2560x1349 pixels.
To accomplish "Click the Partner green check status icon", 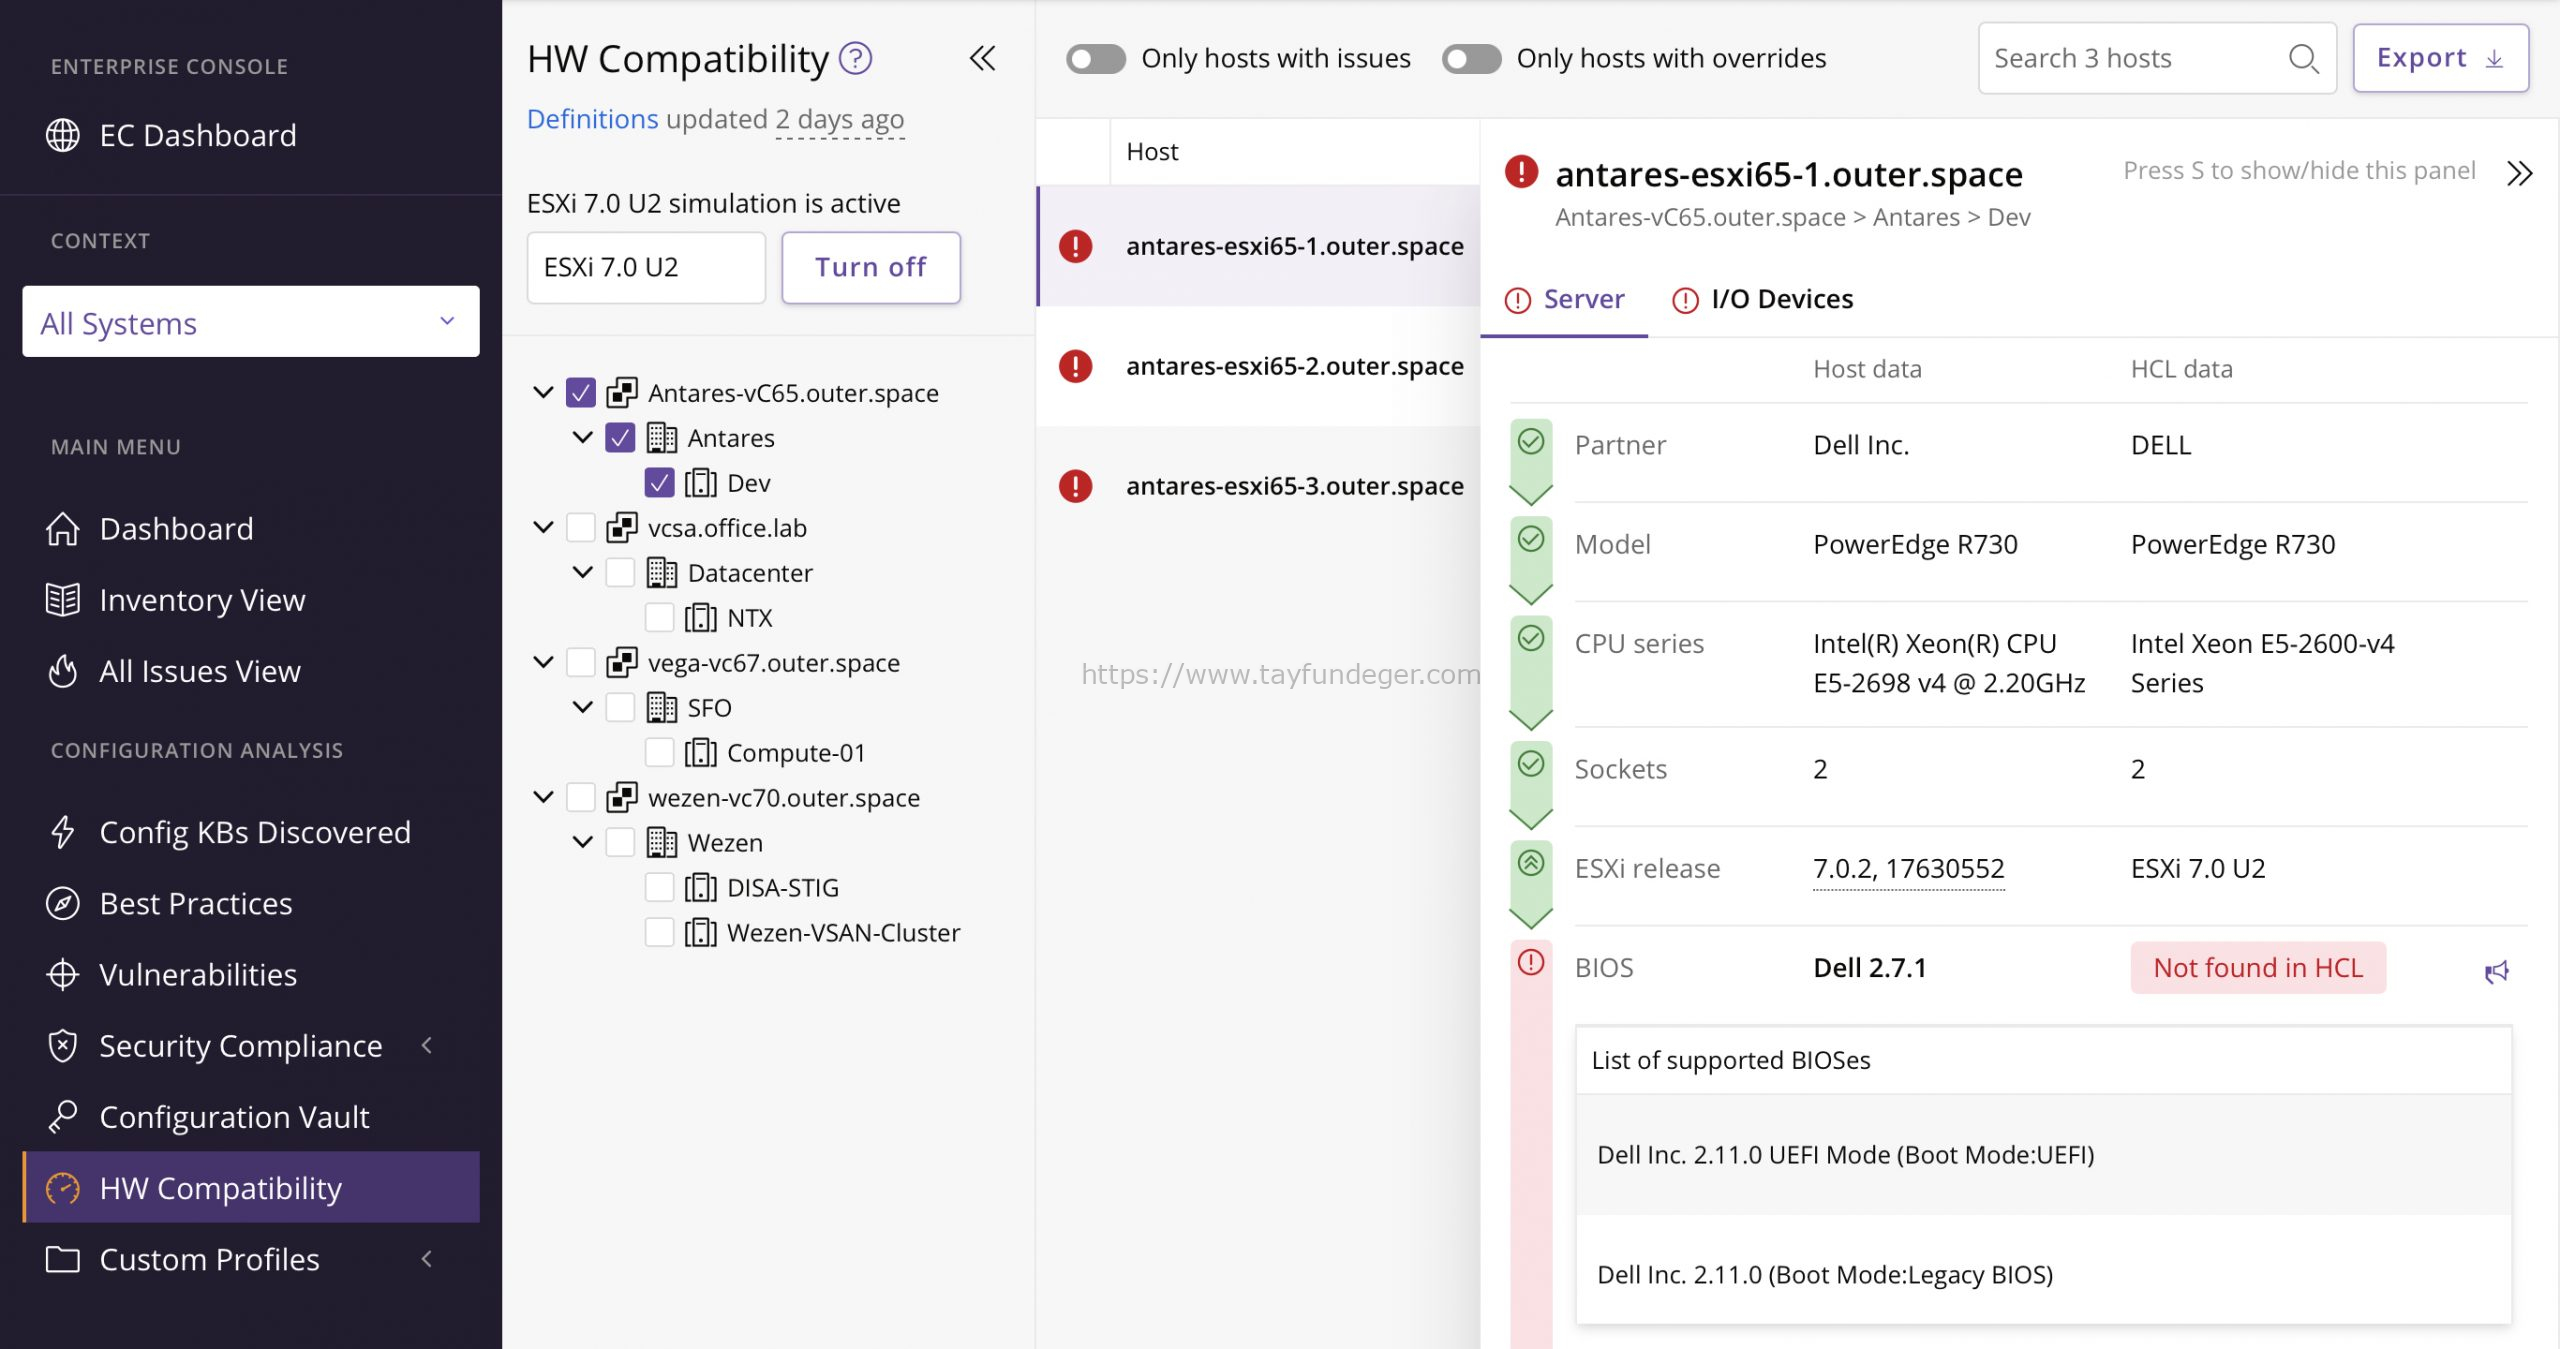I will click(x=1531, y=441).
